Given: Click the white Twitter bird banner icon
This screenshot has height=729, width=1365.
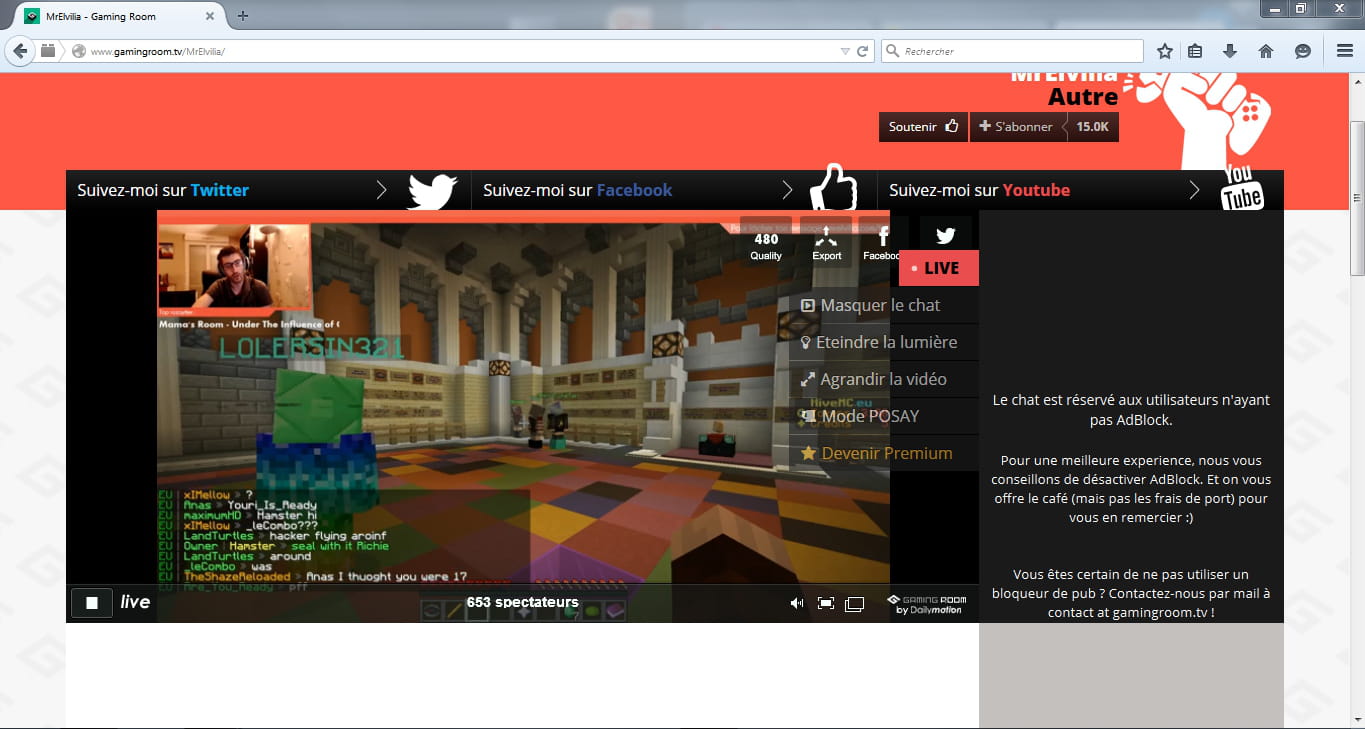Looking at the screenshot, I should [432, 190].
